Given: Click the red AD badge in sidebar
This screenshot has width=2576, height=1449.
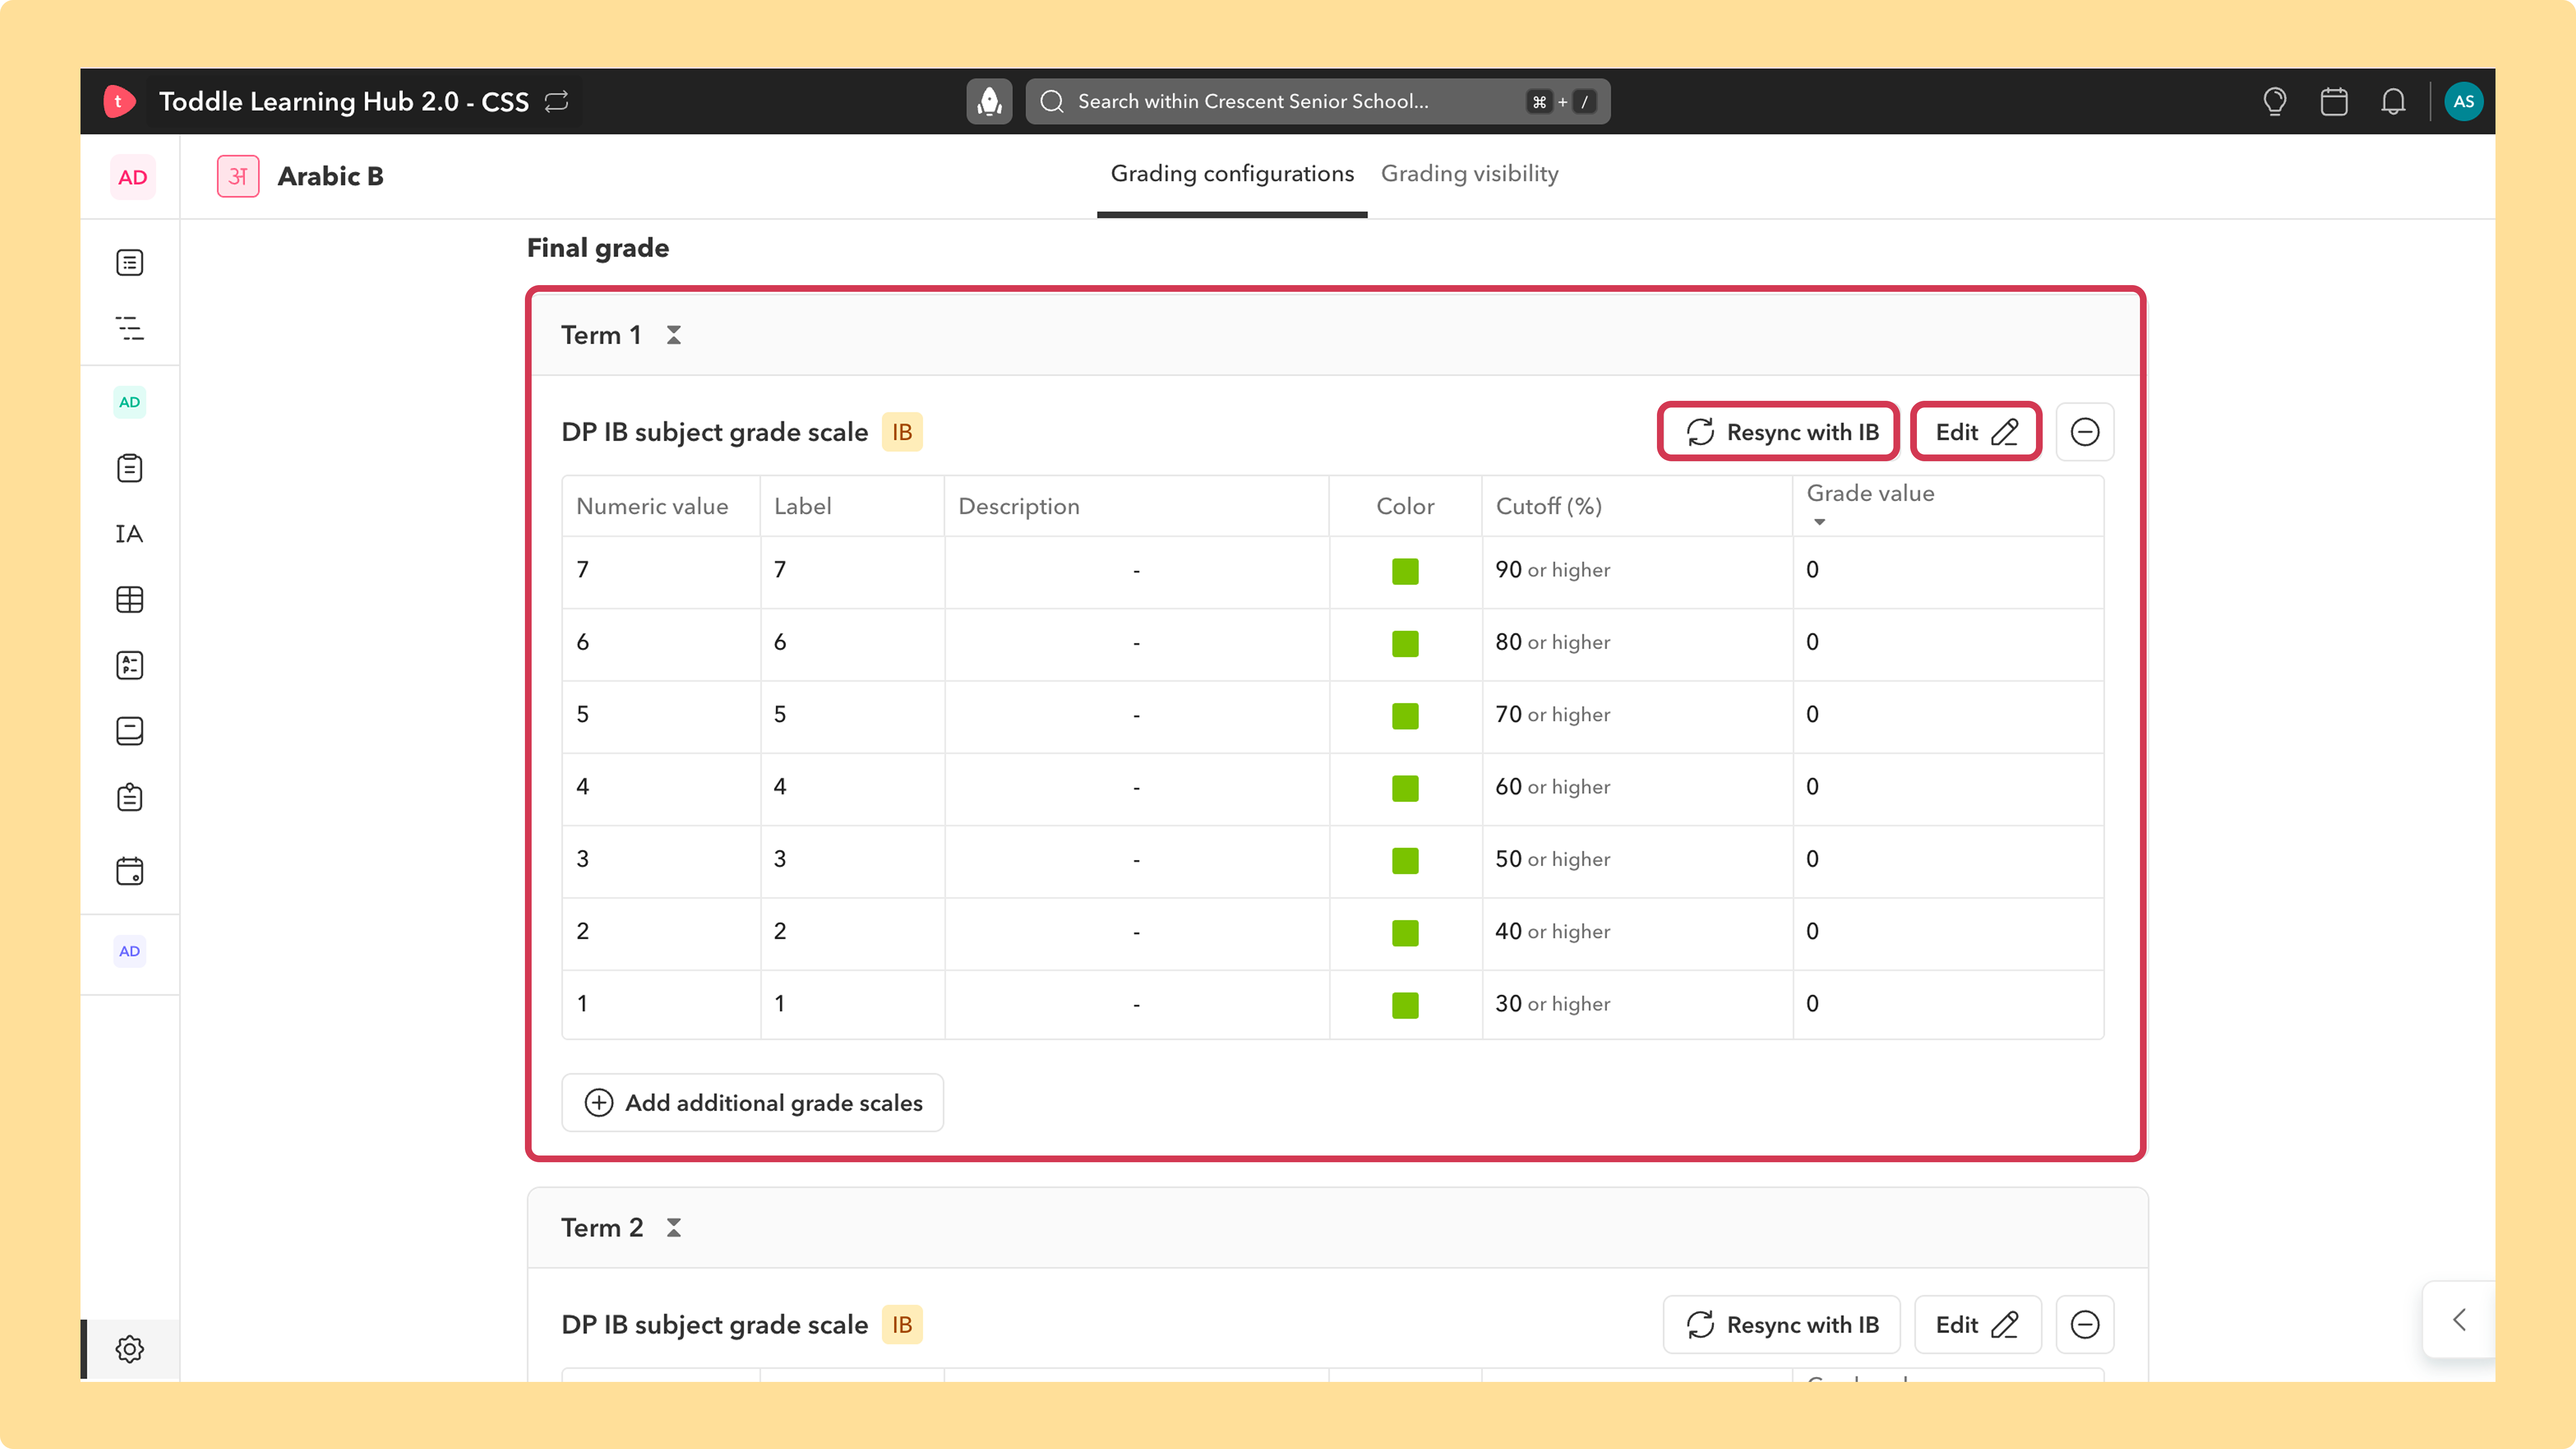Looking at the screenshot, I should 132,177.
